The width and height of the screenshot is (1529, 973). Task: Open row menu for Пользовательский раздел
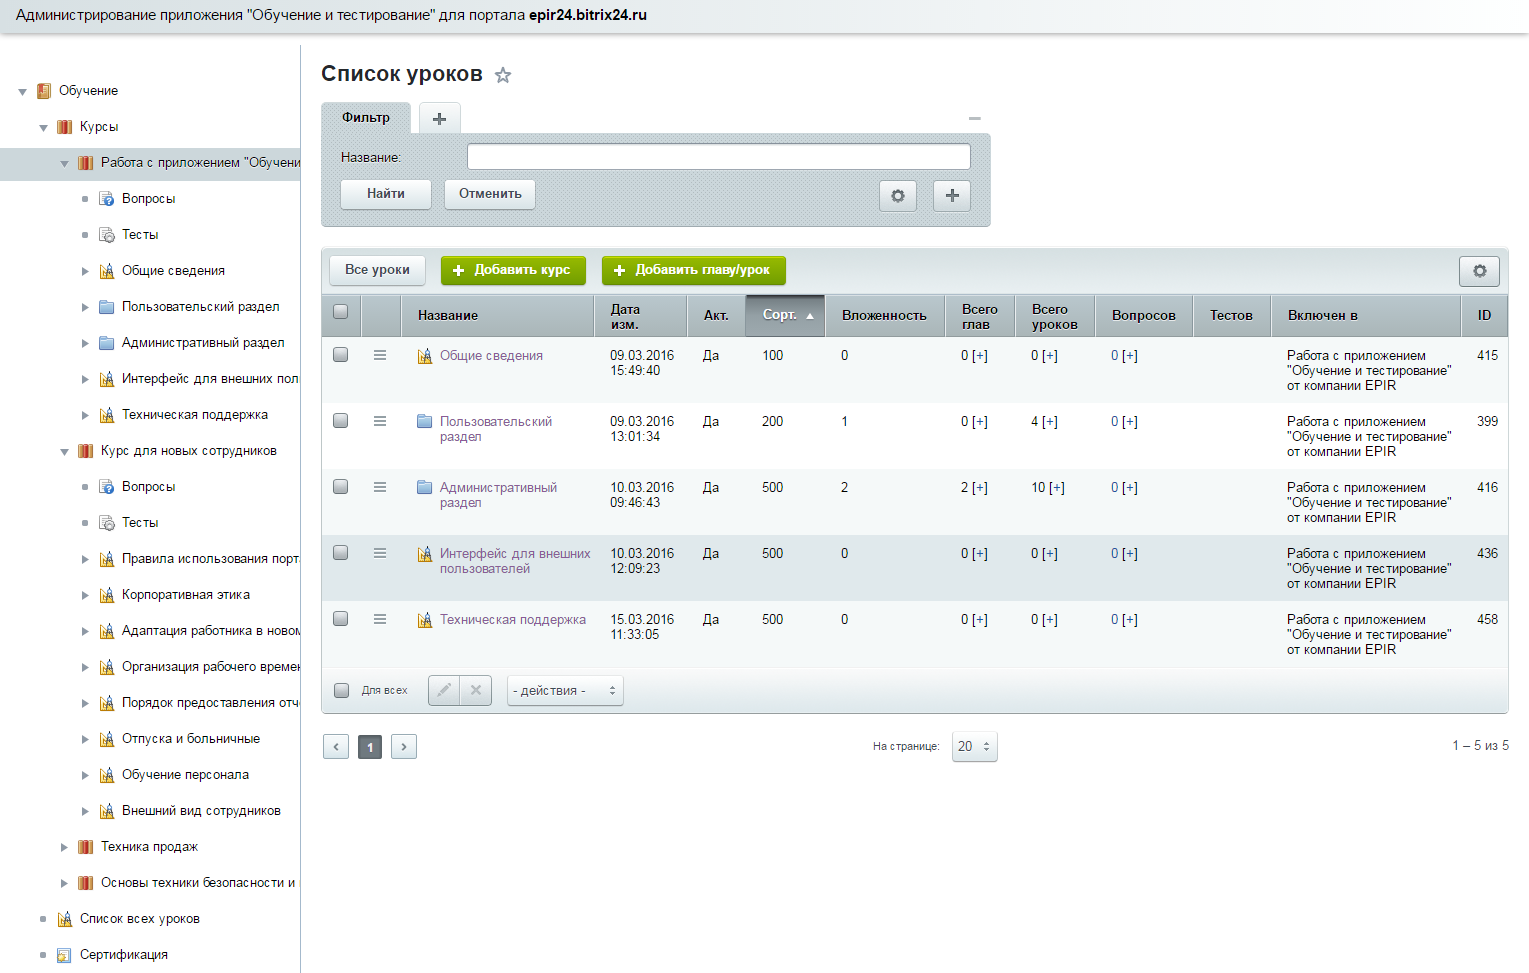coord(380,421)
